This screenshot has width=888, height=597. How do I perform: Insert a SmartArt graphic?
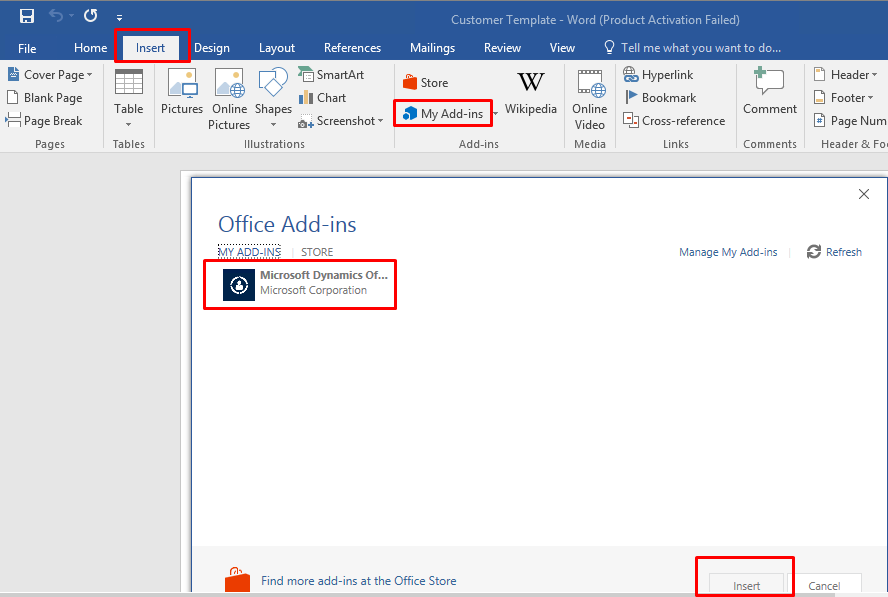point(332,75)
